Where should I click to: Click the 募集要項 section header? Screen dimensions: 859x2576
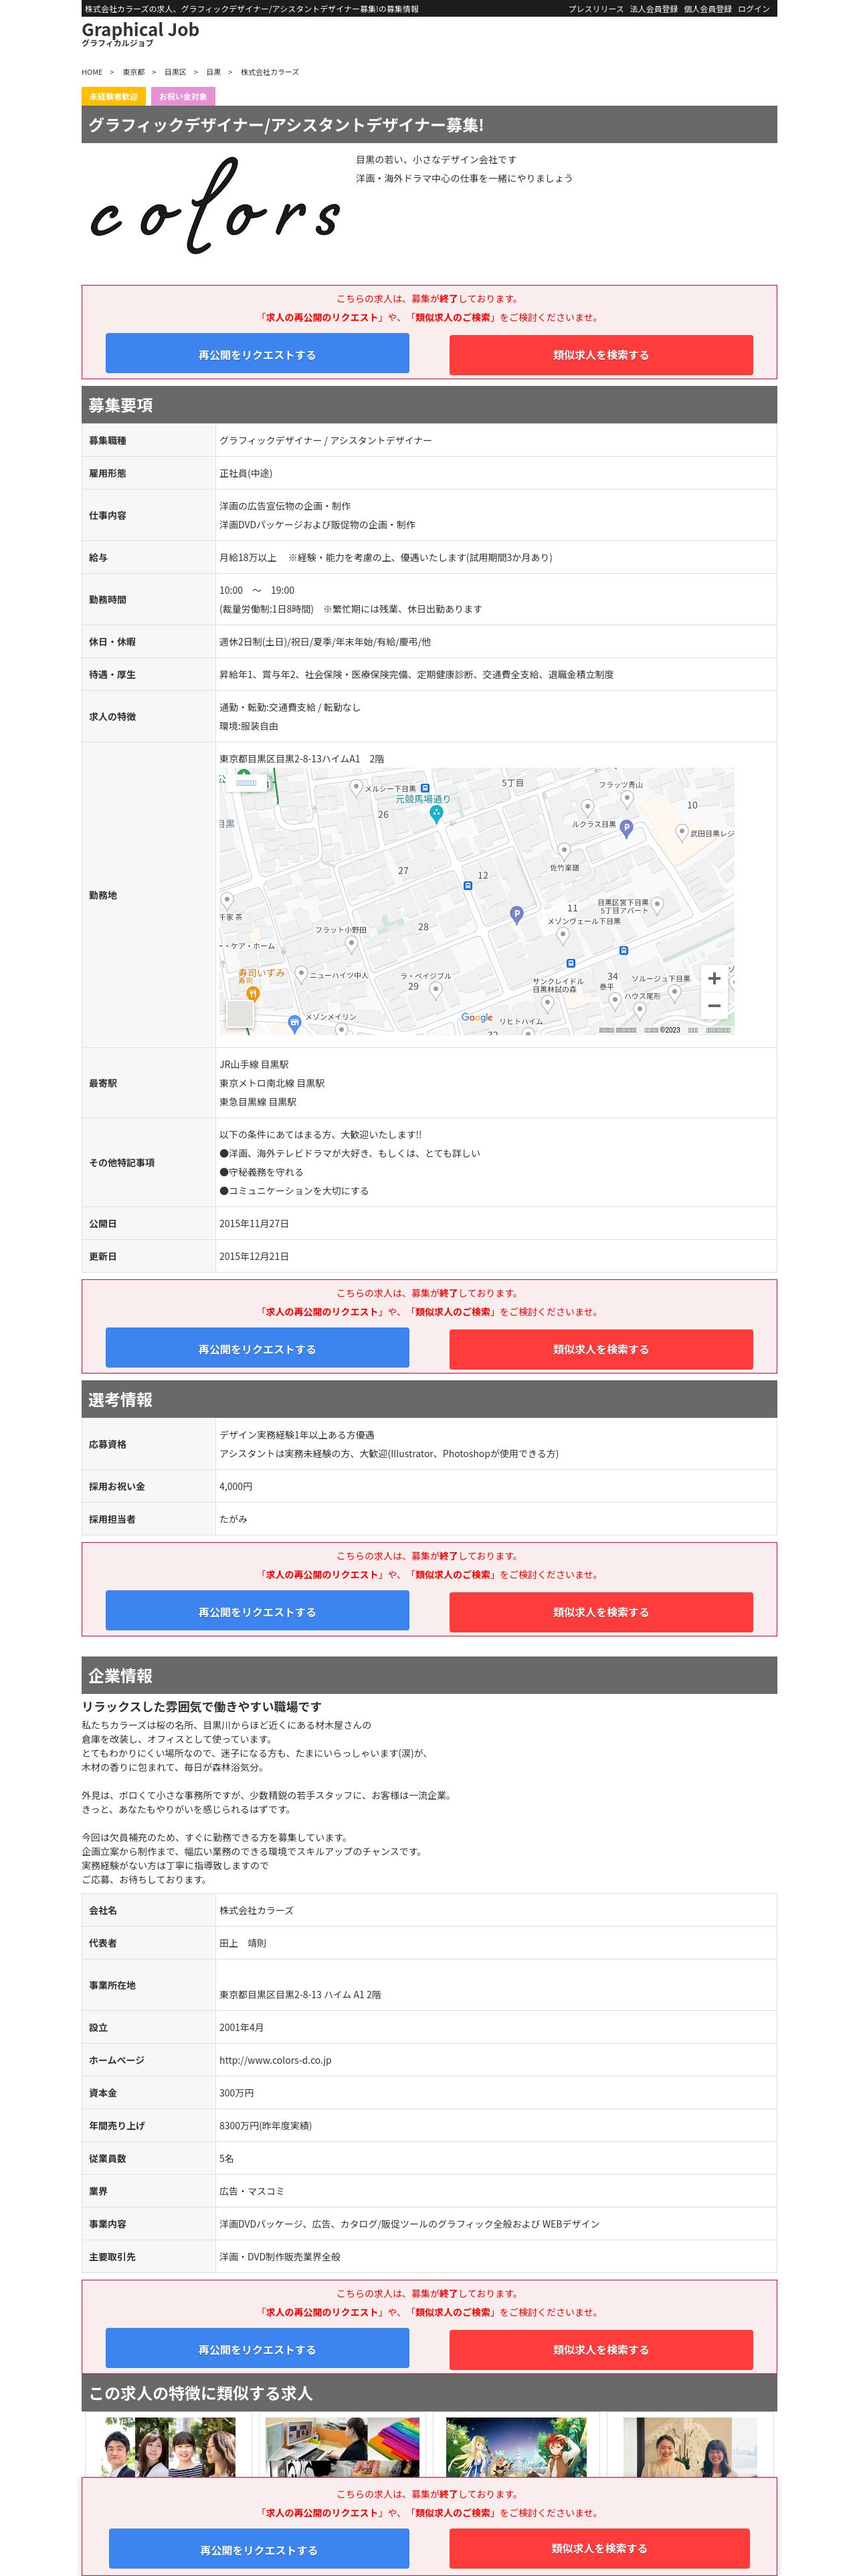pyautogui.click(x=429, y=405)
